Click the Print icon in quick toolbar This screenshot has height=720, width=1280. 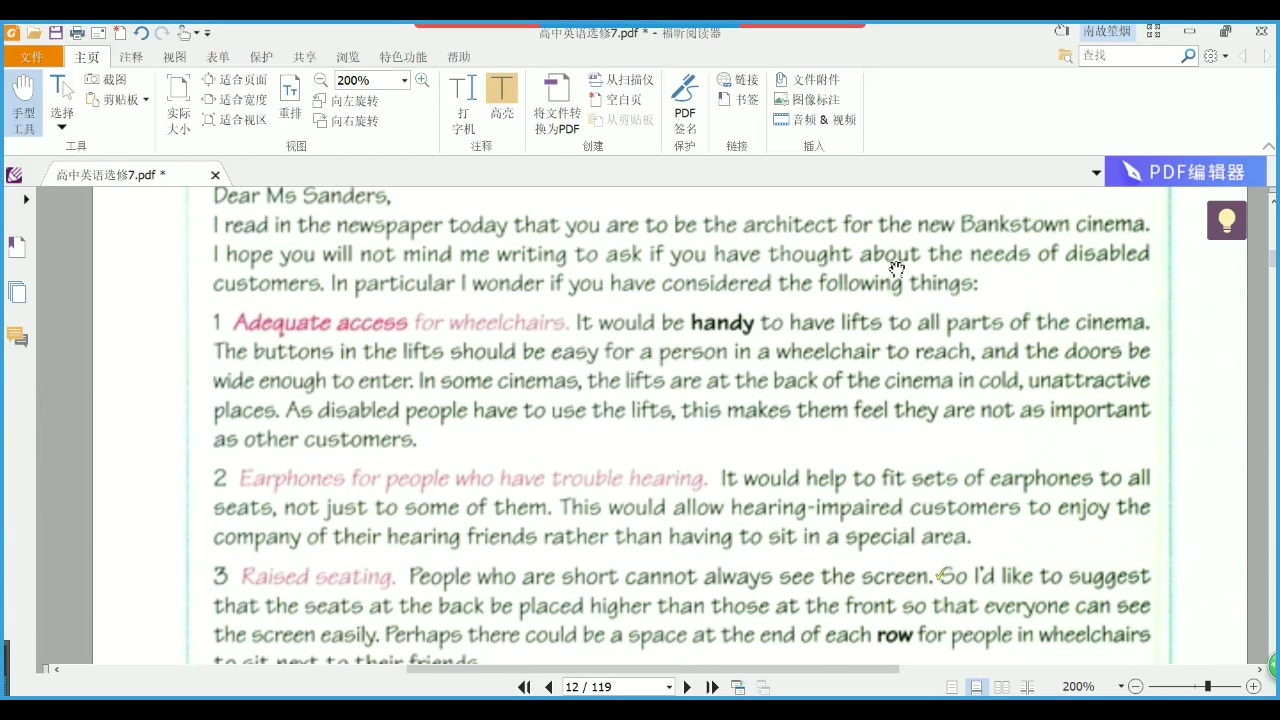pyautogui.click(x=77, y=33)
